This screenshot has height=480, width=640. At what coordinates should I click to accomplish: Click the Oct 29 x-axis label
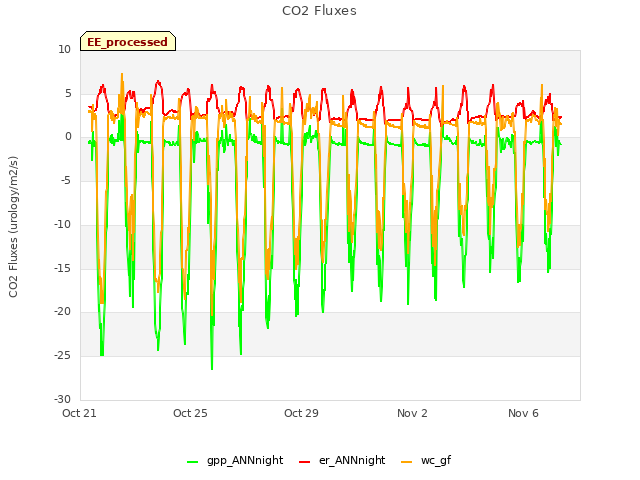coord(301,413)
